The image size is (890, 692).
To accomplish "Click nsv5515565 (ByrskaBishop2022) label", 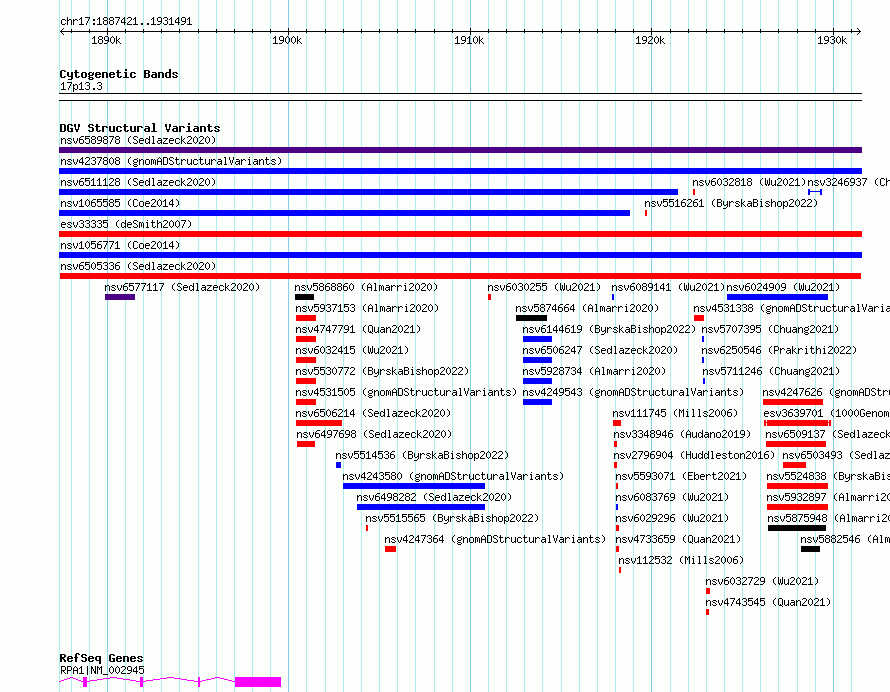I will pos(452,518).
